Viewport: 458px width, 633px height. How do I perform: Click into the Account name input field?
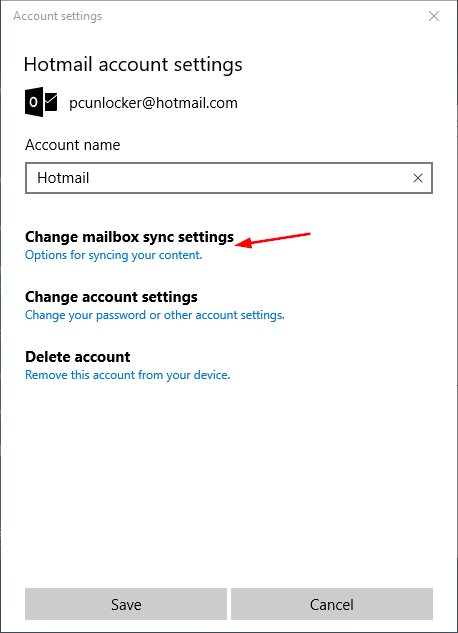coord(229,178)
